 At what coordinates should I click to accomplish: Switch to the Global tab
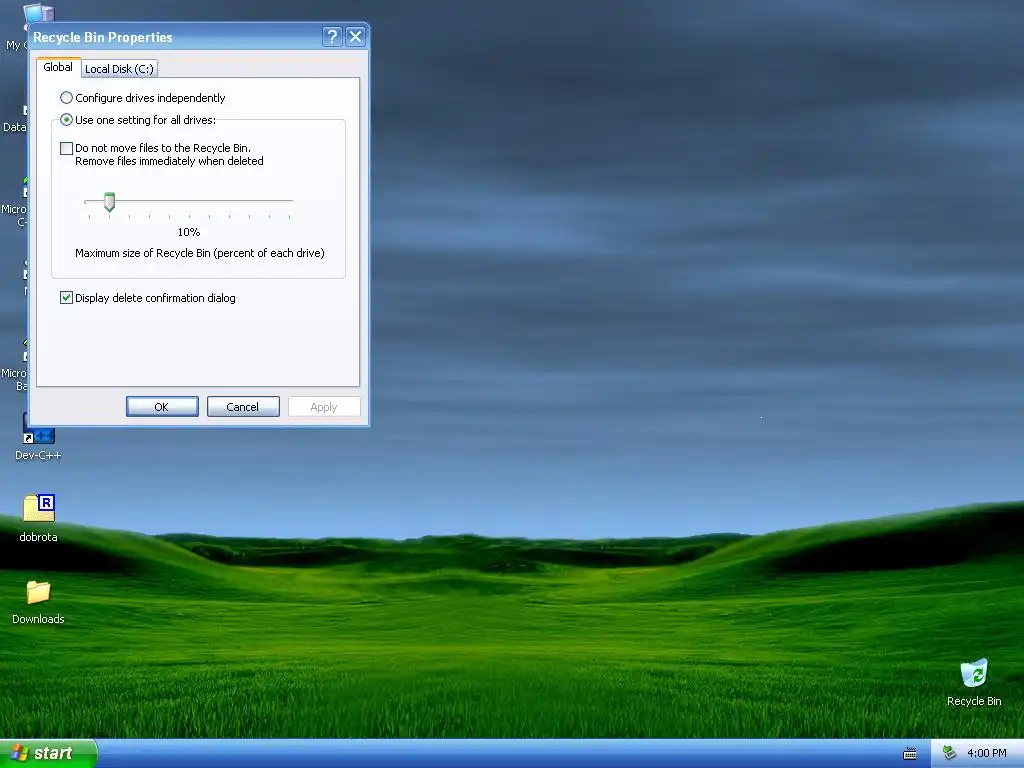[x=58, y=67]
